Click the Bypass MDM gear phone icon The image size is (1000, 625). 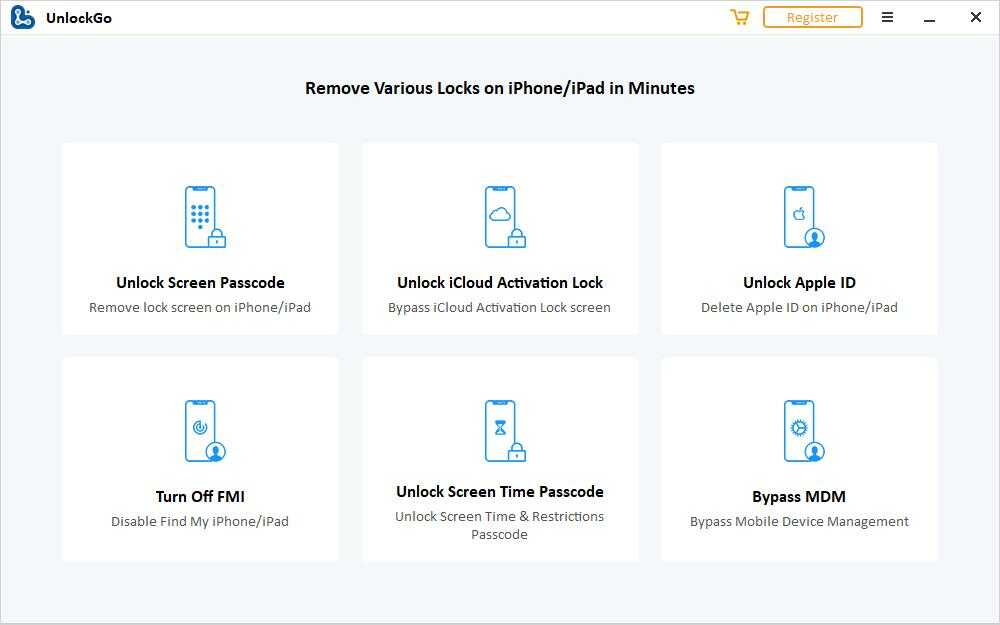(799, 429)
